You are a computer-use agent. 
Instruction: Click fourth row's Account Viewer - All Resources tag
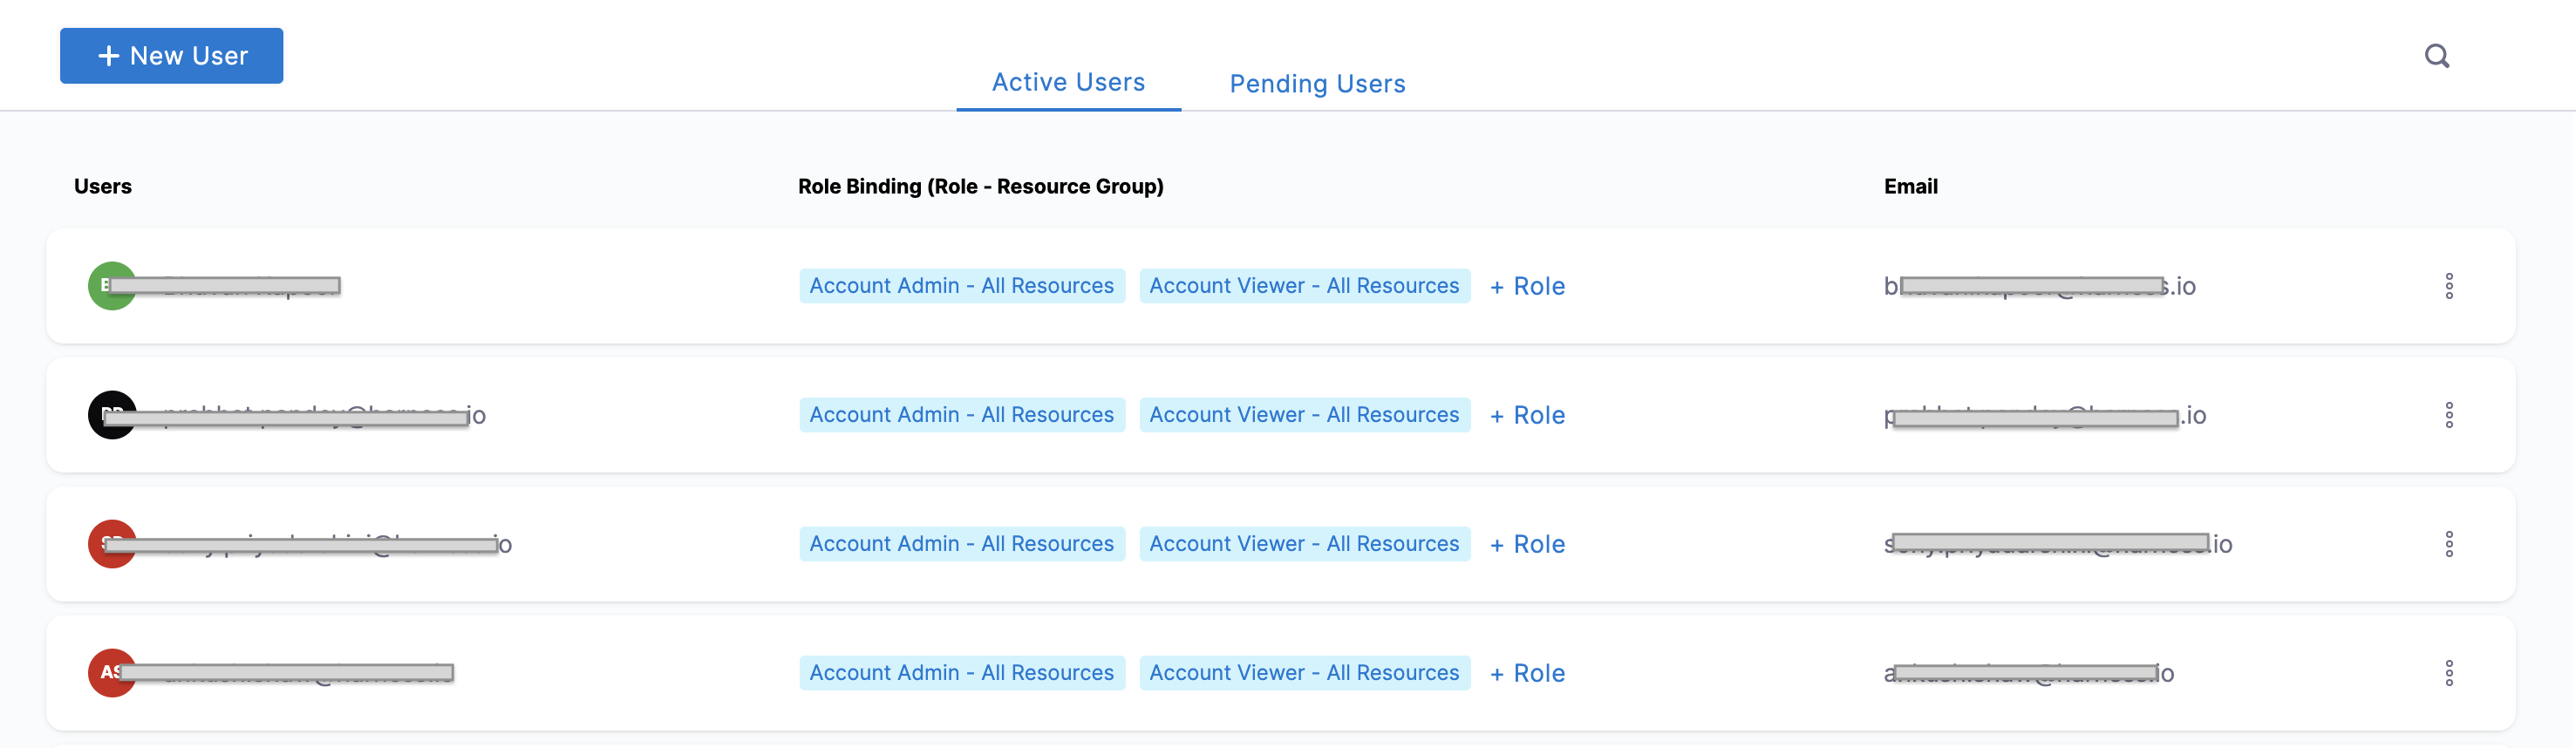(x=1304, y=673)
